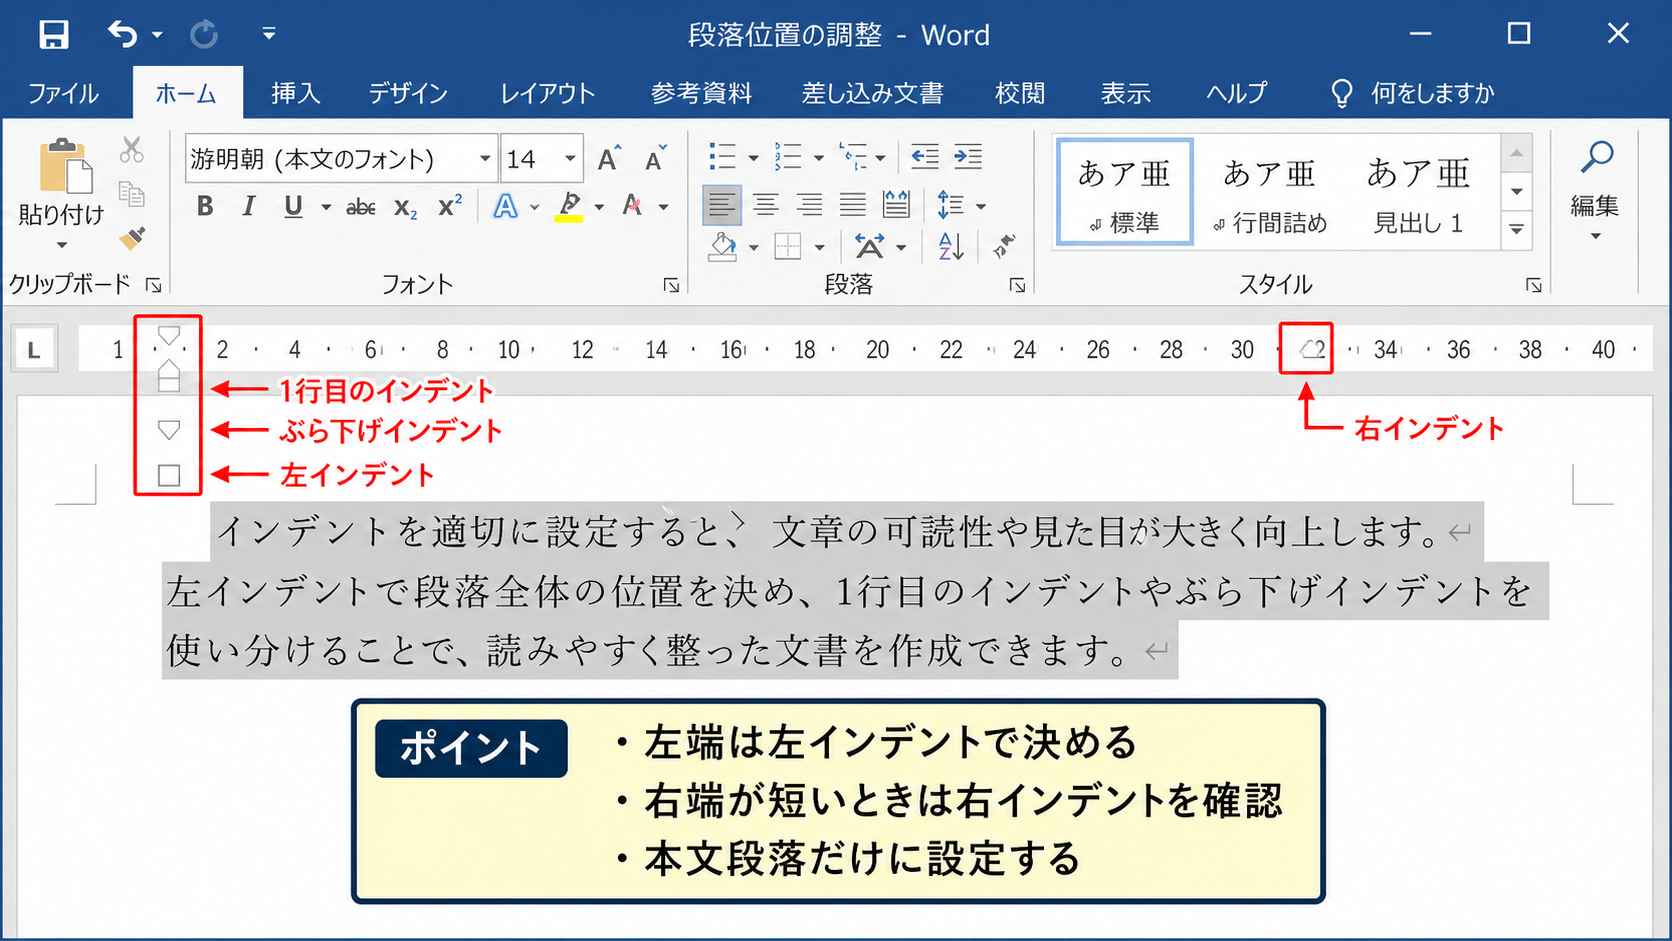Viewport: 1672px width, 941px height.
Task: Switch to the 挿入 tab
Action: (296, 93)
